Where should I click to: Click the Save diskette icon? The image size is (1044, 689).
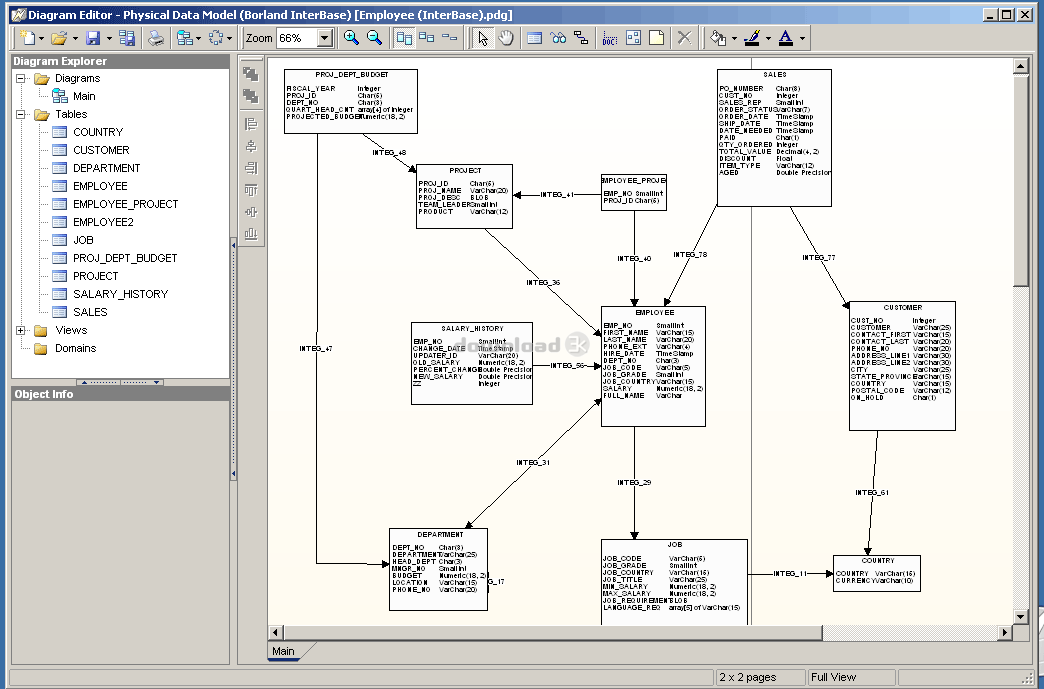tap(93, 38)
